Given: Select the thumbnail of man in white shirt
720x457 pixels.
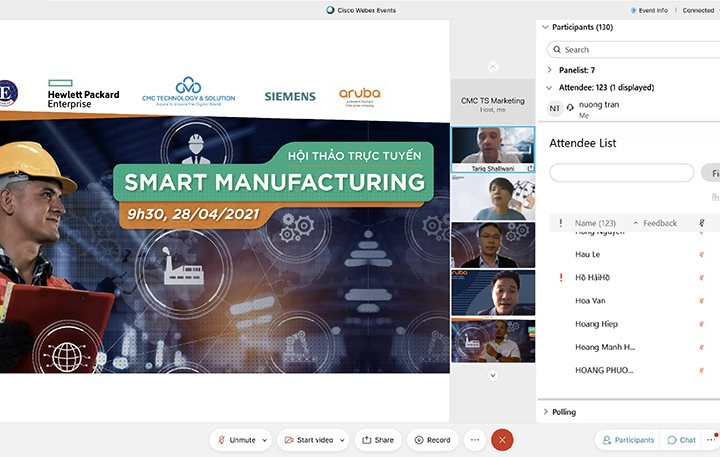Looking at the screenshot, I should 493,341.
